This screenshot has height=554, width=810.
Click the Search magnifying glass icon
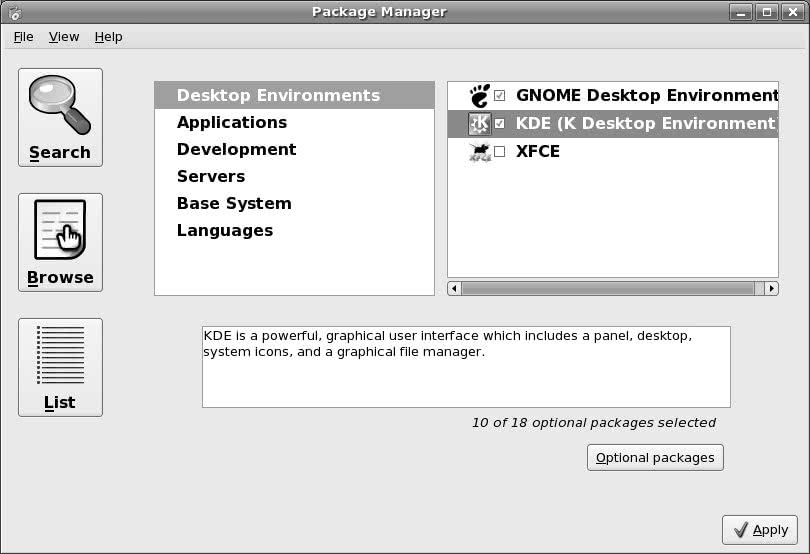point(60,104)
